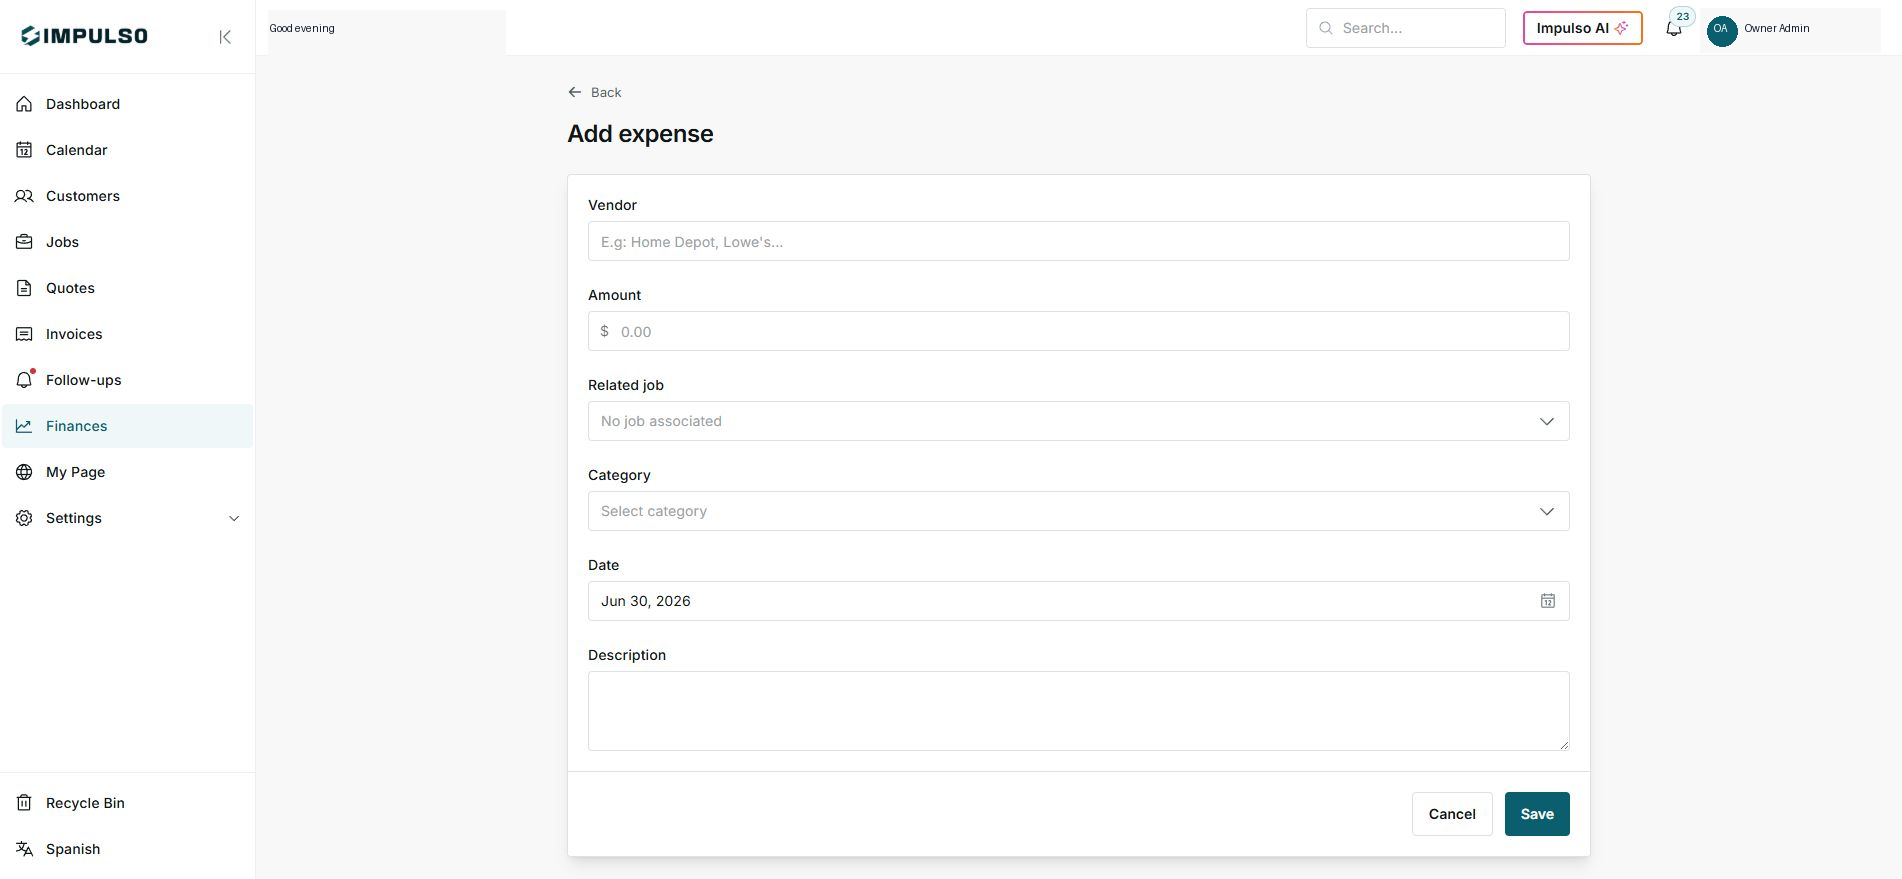Click the Follow-ups bell icon
Image resolution: width=1902 pixels, height=879 pixels.
pos(24,380)
